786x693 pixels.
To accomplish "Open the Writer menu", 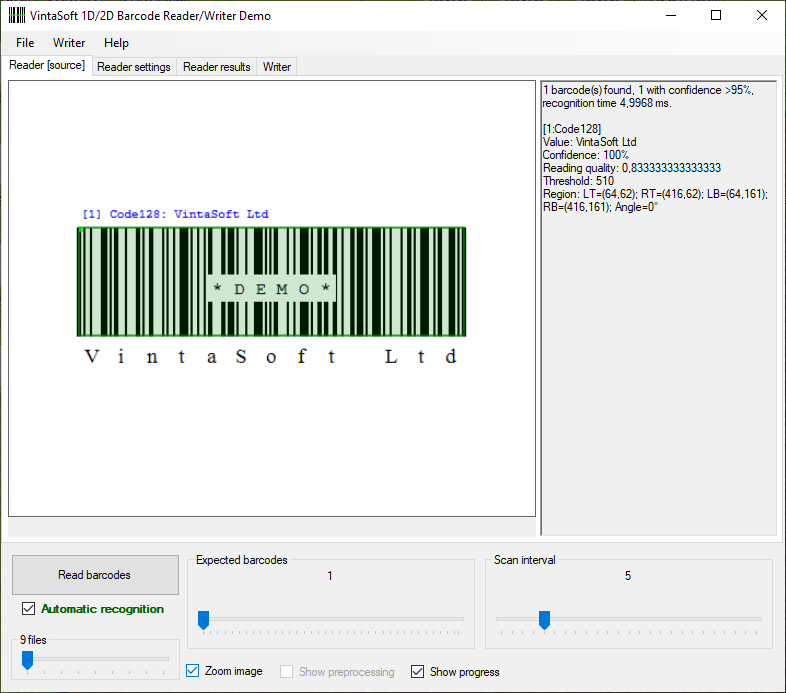I will 69,43.
